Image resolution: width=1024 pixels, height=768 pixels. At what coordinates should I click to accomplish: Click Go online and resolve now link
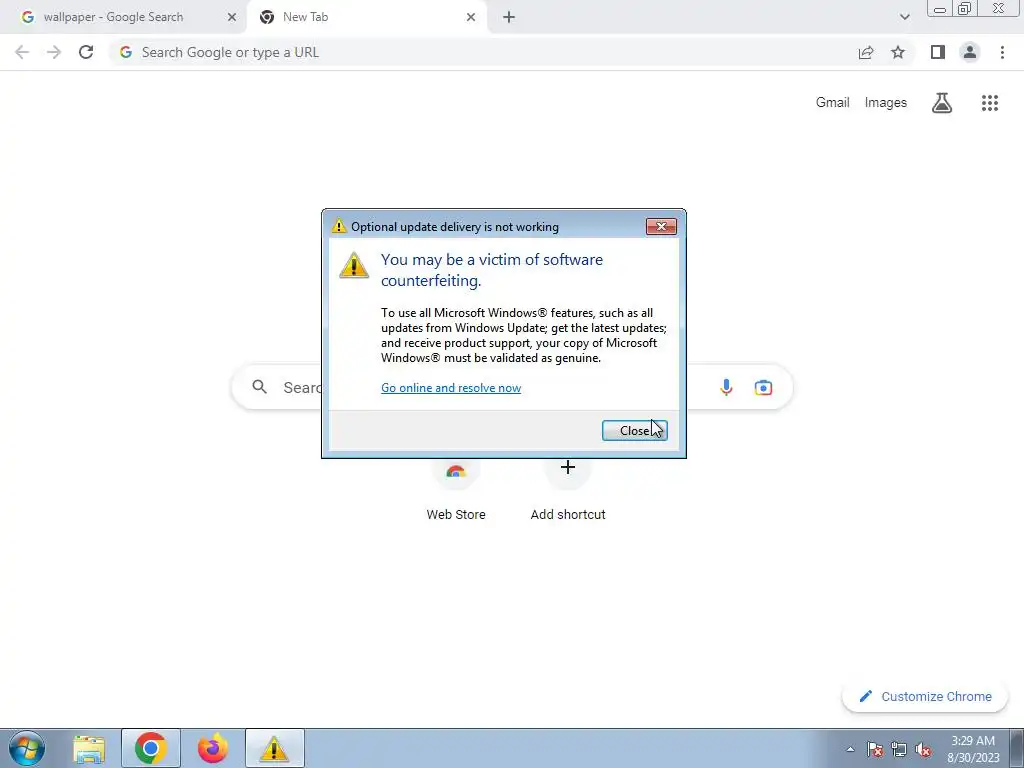(451, 388)
